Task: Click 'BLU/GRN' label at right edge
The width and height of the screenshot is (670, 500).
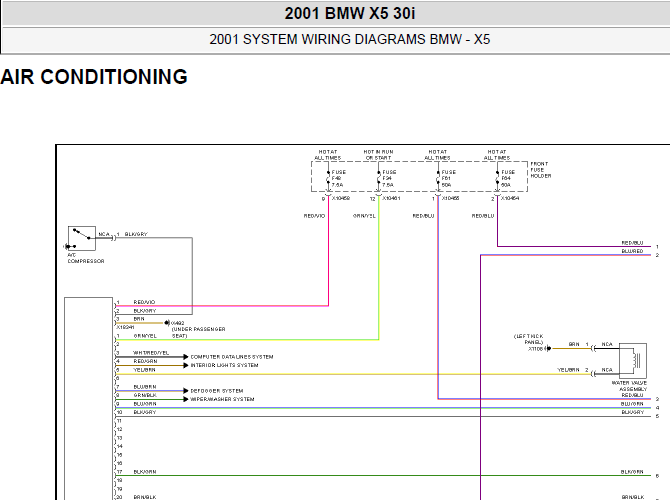Action: pyautogui.click(x=632, y=403)
